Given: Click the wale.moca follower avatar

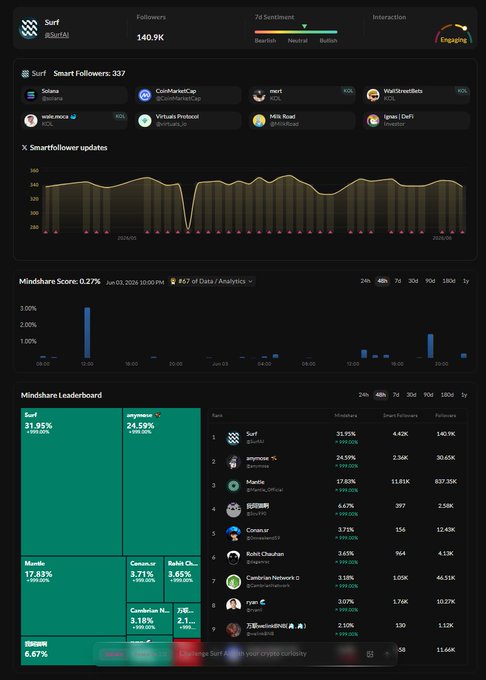Looking at the screenshot, I should (31, 121).
